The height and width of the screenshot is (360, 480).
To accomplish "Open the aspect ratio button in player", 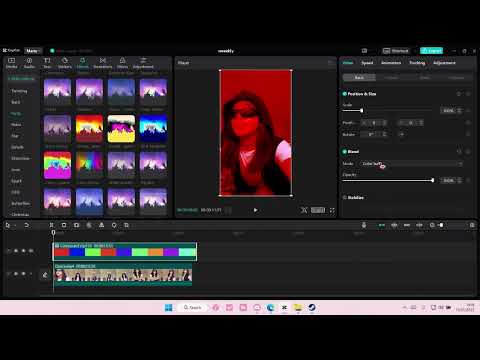I will click(318, 210).
